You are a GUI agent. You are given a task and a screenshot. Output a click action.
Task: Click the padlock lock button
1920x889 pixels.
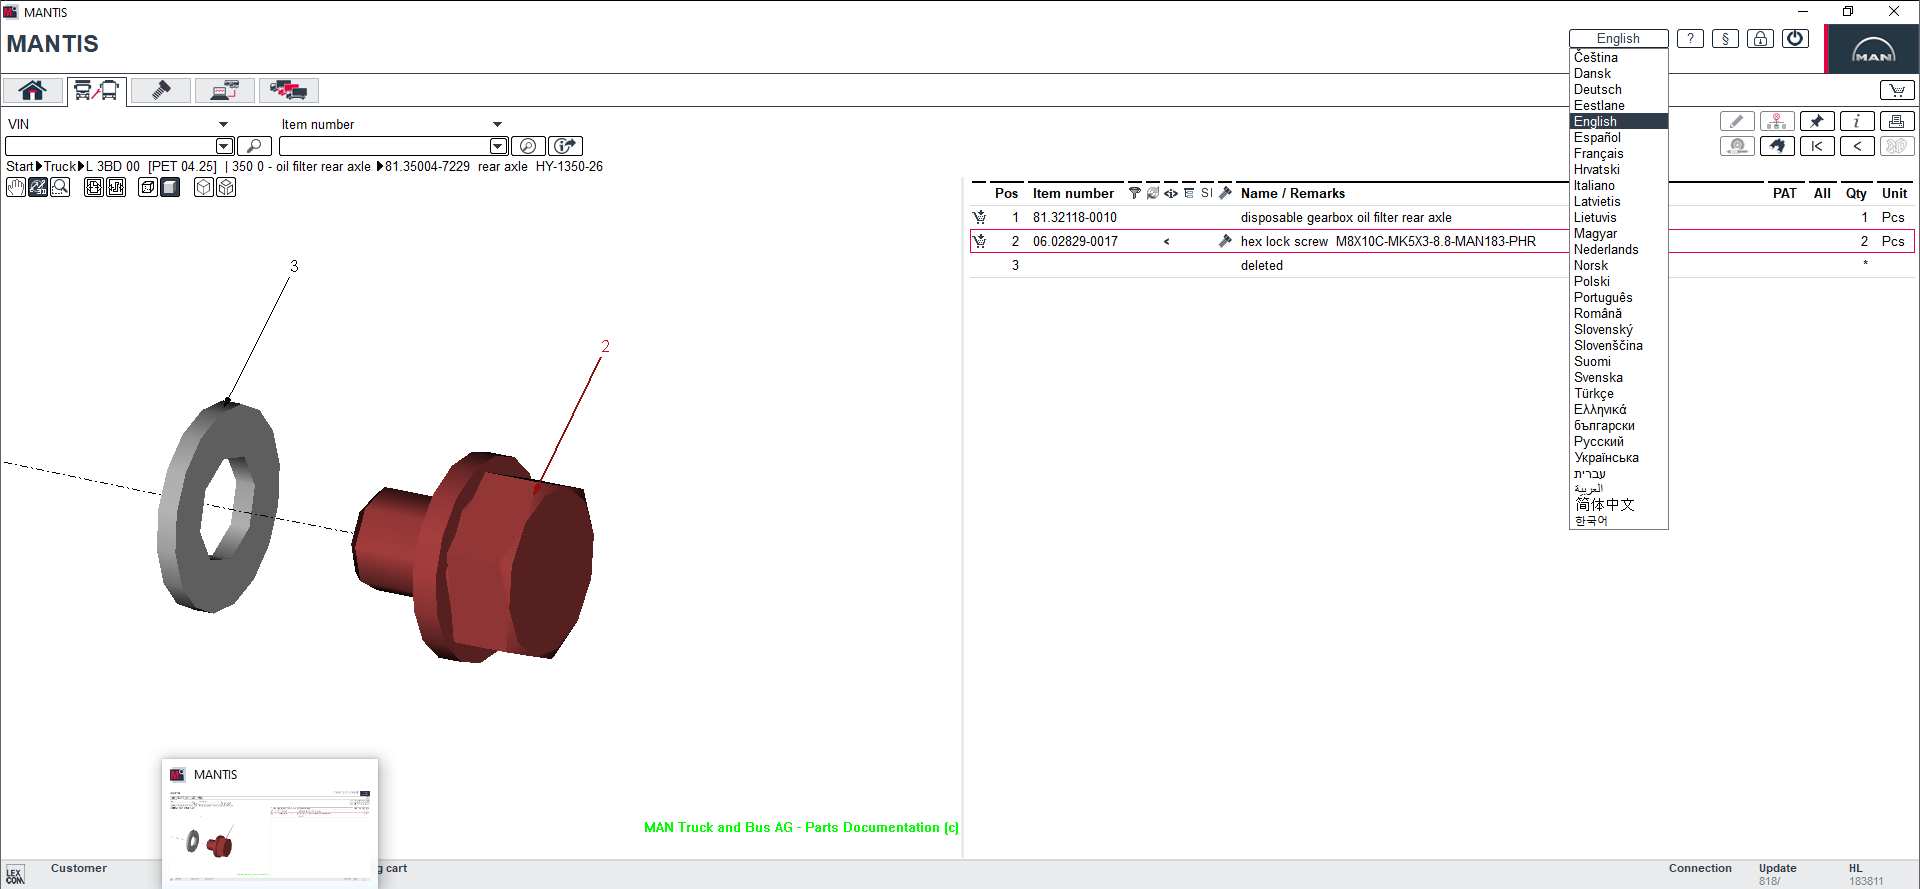1760,39
